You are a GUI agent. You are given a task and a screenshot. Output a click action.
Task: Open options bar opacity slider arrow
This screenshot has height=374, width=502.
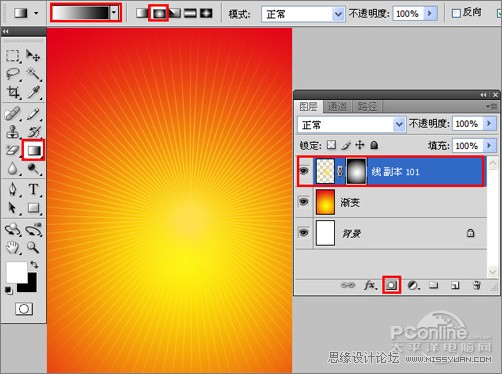click(430, 13)
